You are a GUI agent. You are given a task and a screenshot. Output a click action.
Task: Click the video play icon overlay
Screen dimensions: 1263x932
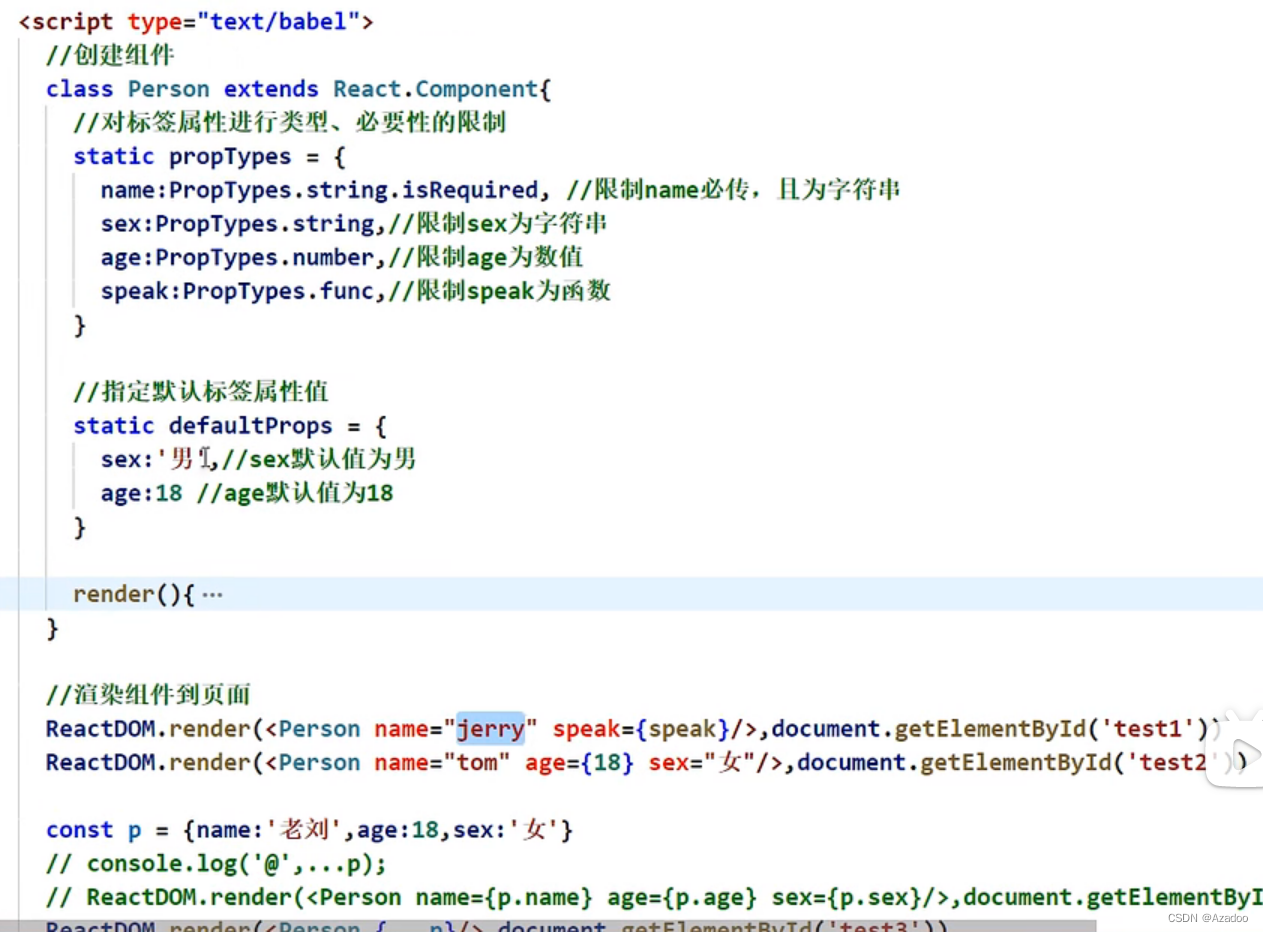point(1245,753)
